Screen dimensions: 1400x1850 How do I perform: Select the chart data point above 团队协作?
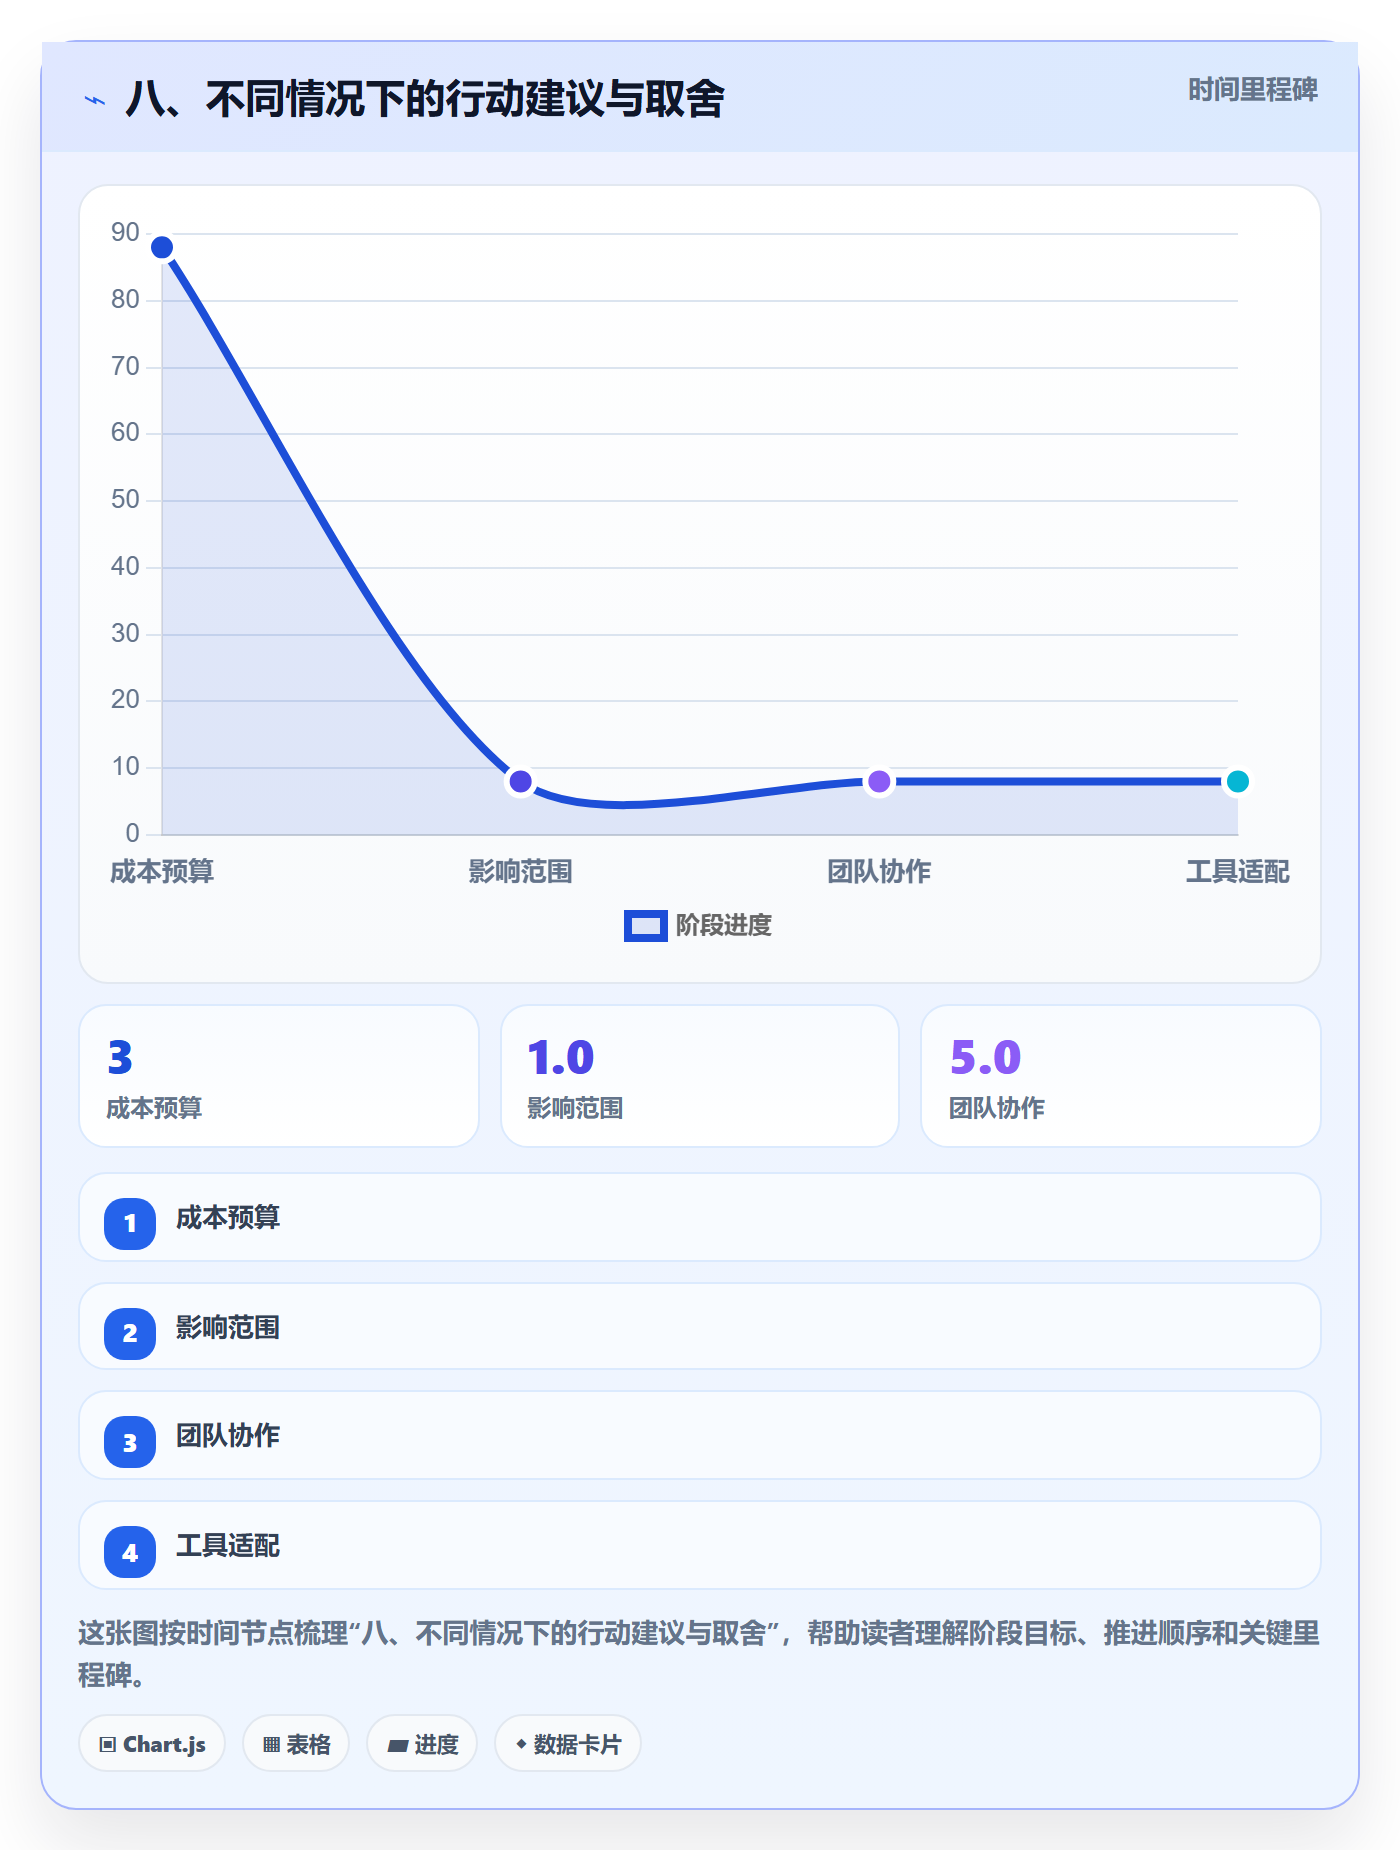pos(879,781)
